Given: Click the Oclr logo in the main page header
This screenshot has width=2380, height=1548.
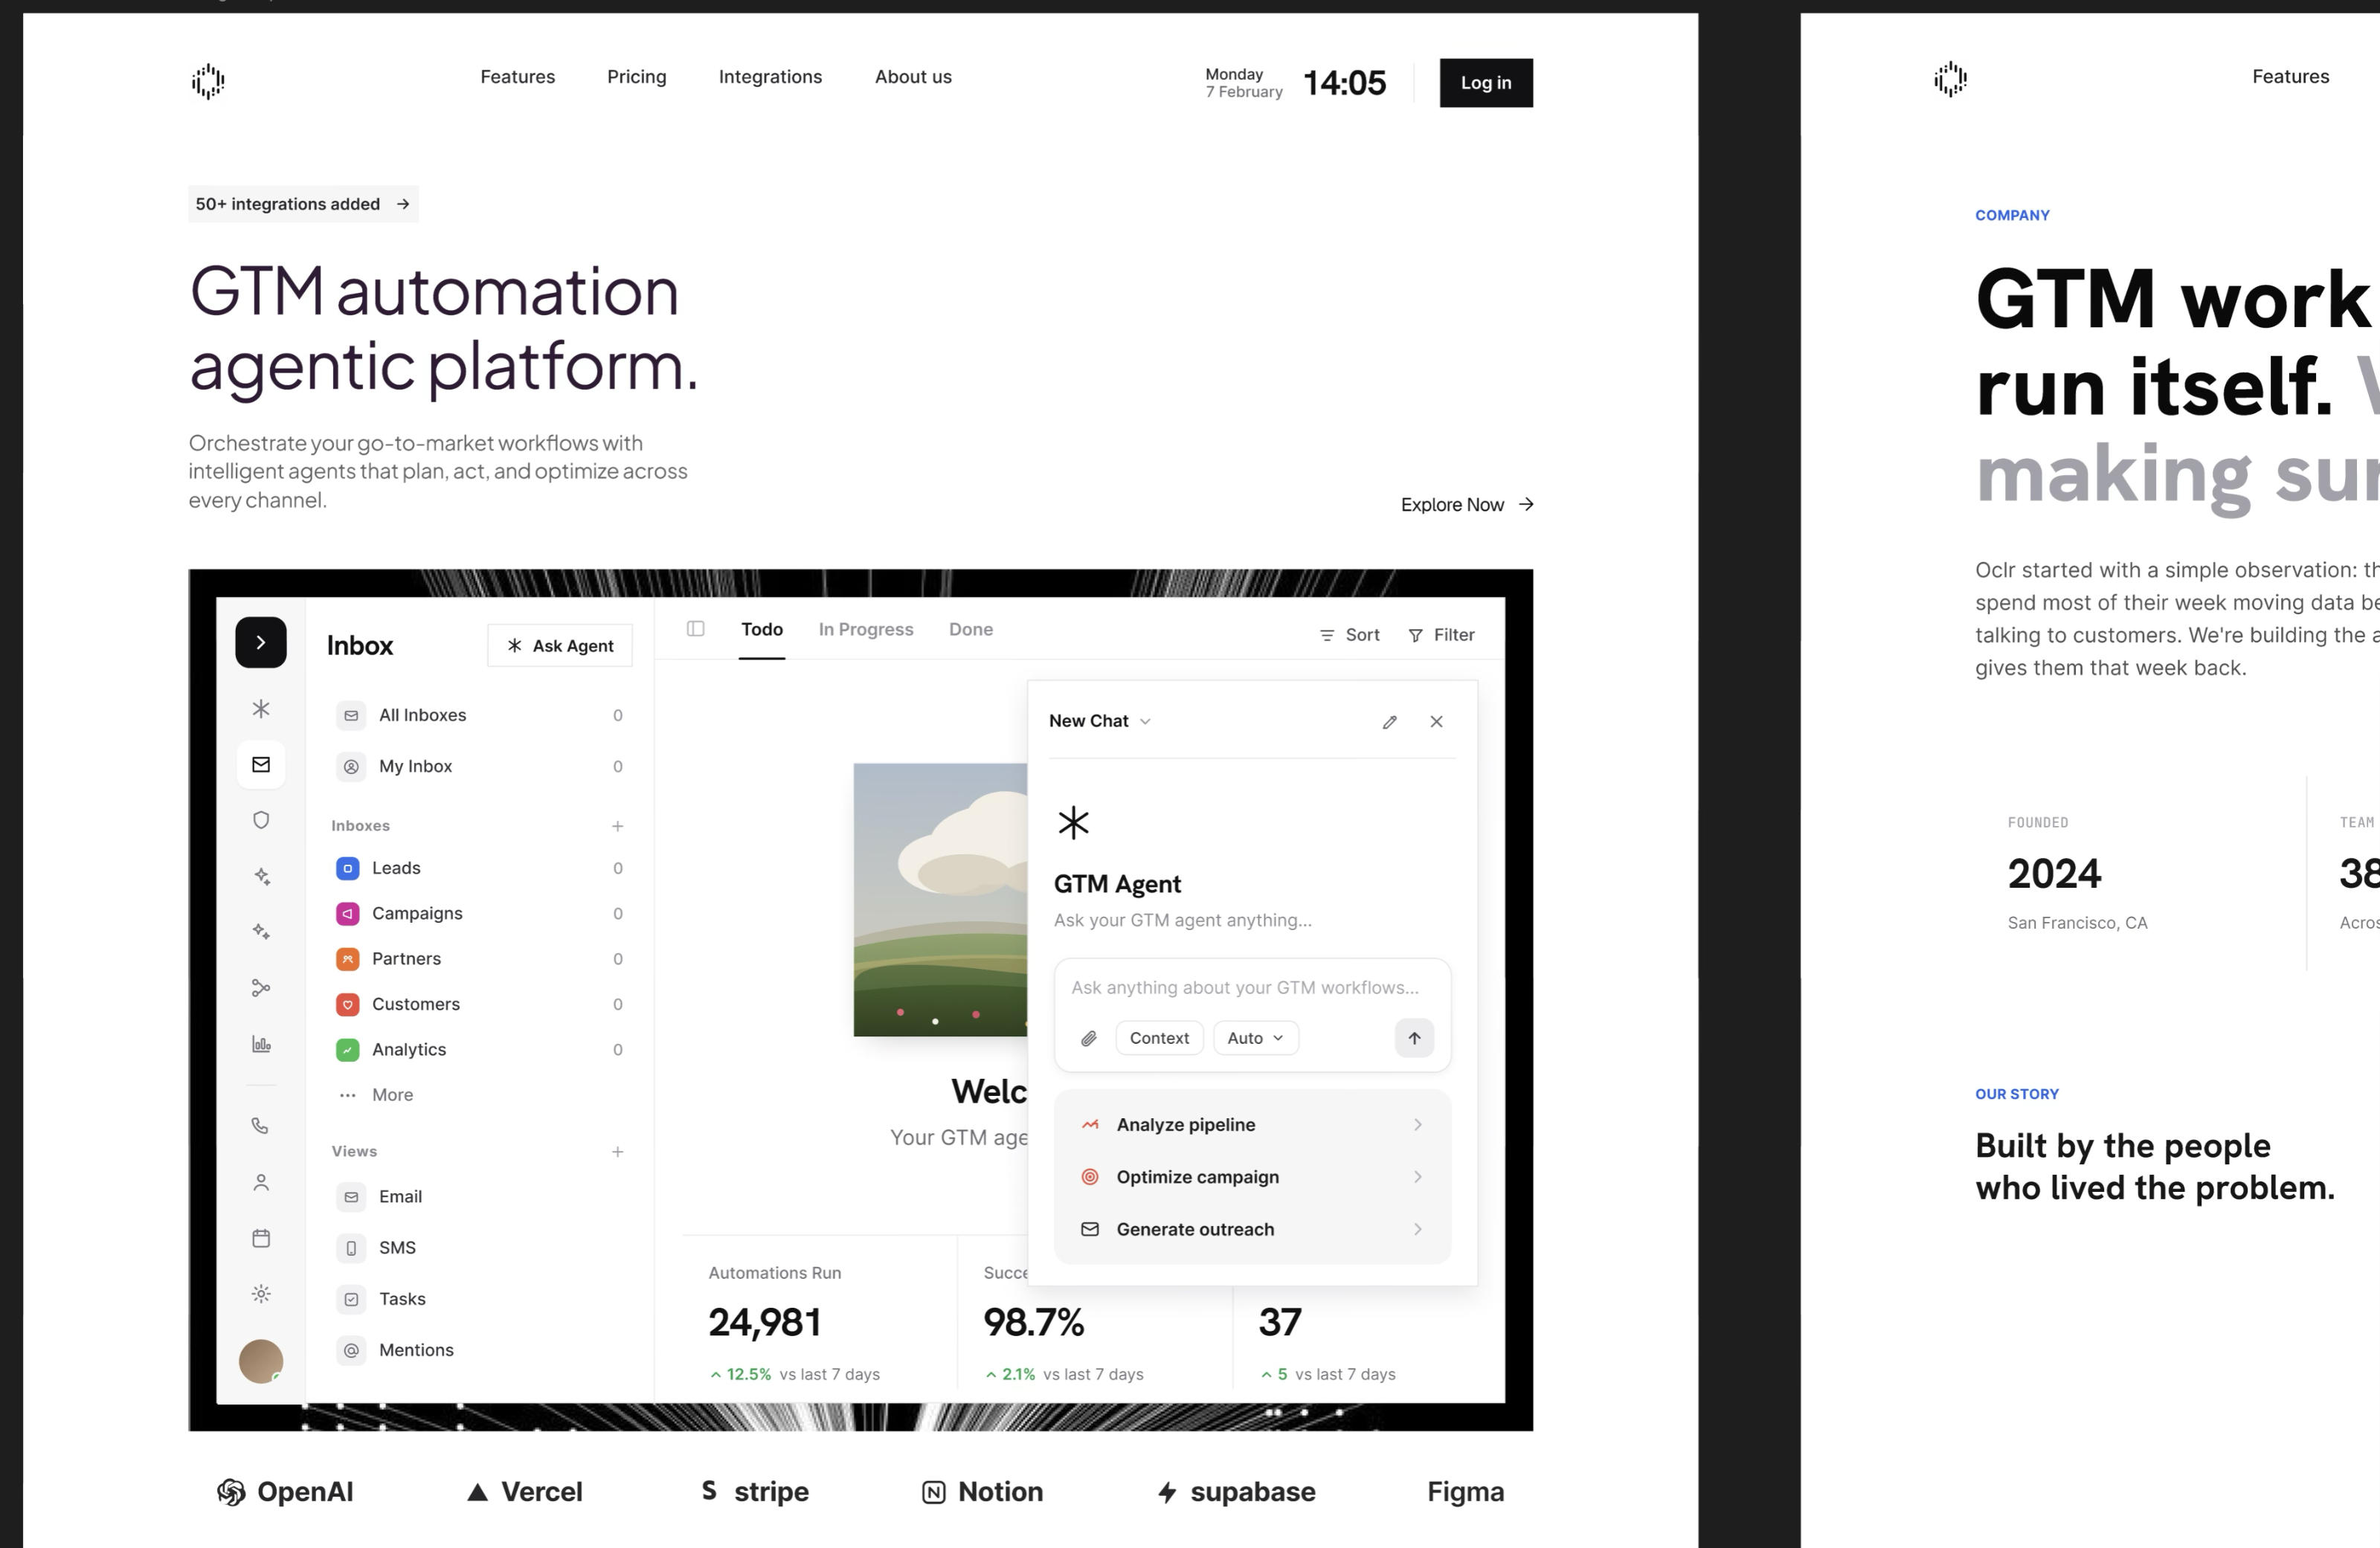Looking at the screenshot, I should (208, 81).
